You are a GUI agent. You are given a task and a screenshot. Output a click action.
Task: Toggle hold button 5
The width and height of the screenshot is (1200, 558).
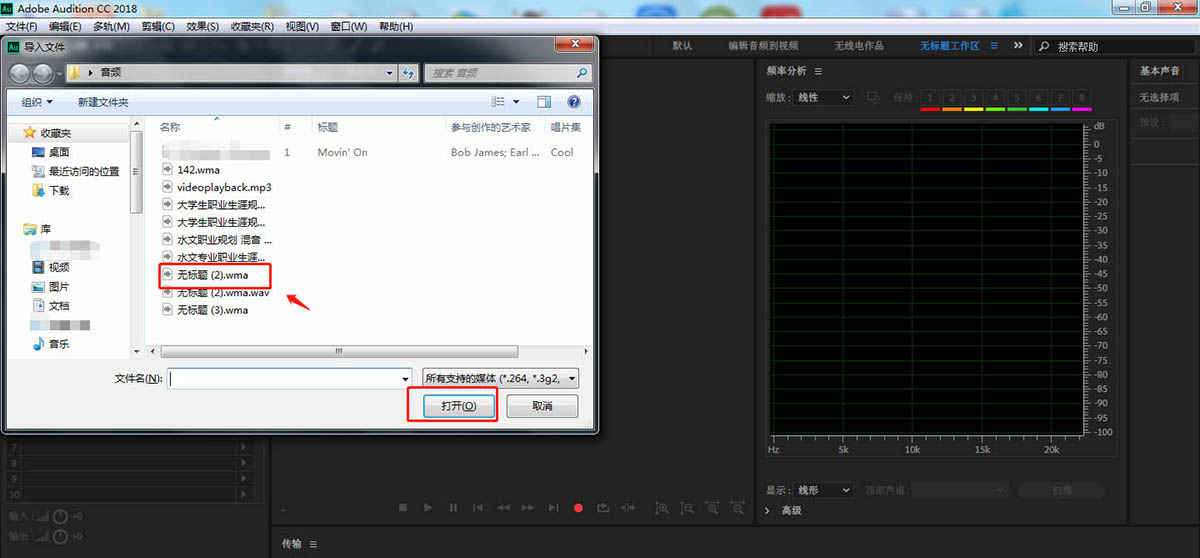click(1016, 97)
